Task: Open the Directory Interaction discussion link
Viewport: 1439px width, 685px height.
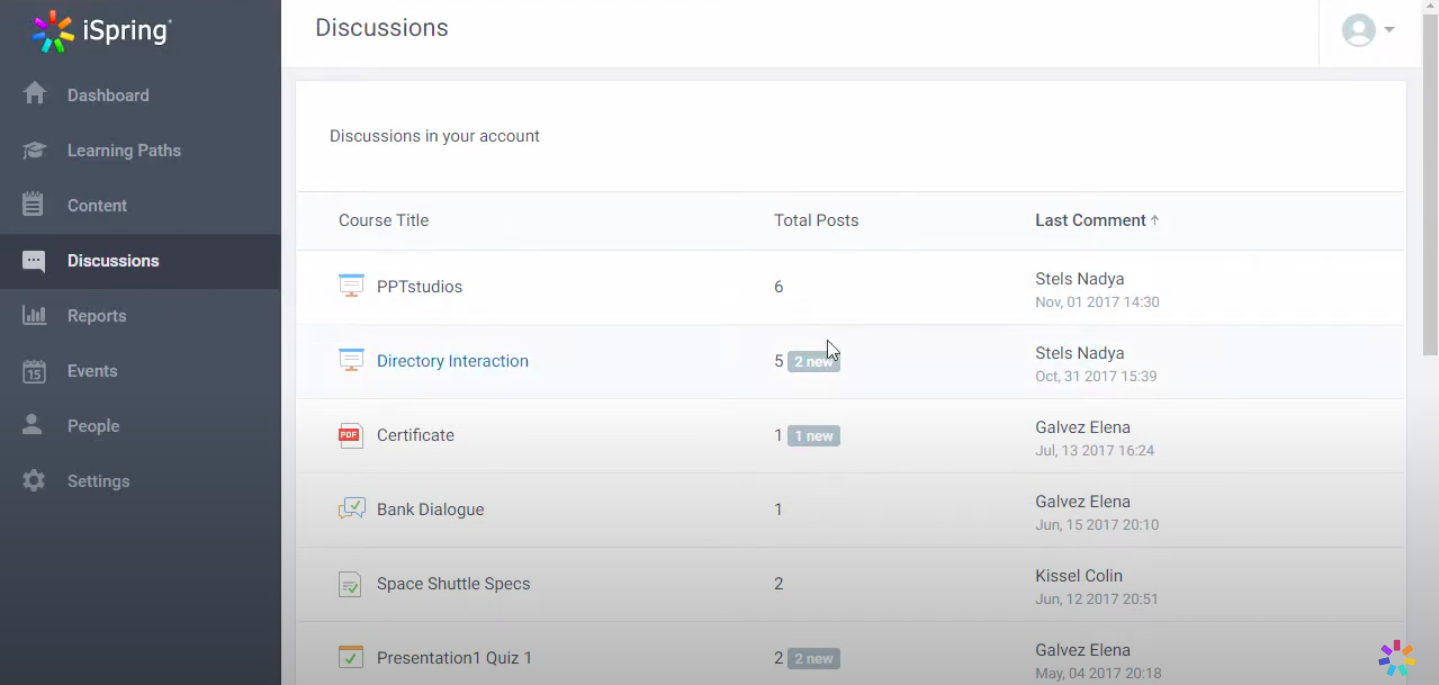Action: point(452,361)
